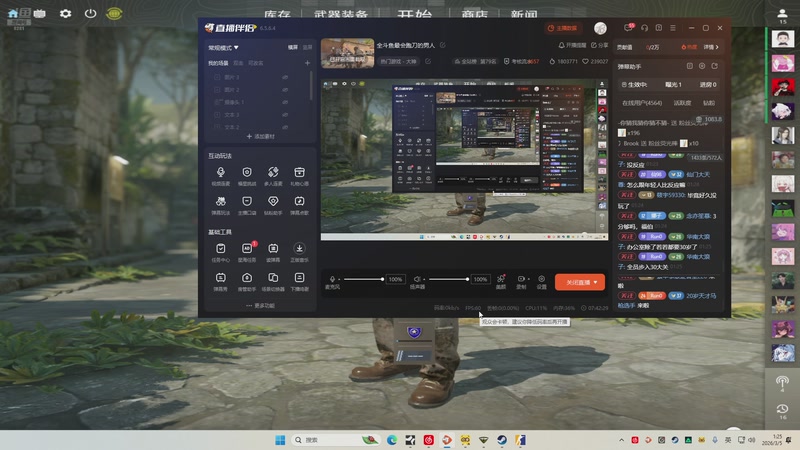This screenshot has width=800, height=450.
Task: Open the 设置 settings icon in bottom bar
Action: [541, 279]
